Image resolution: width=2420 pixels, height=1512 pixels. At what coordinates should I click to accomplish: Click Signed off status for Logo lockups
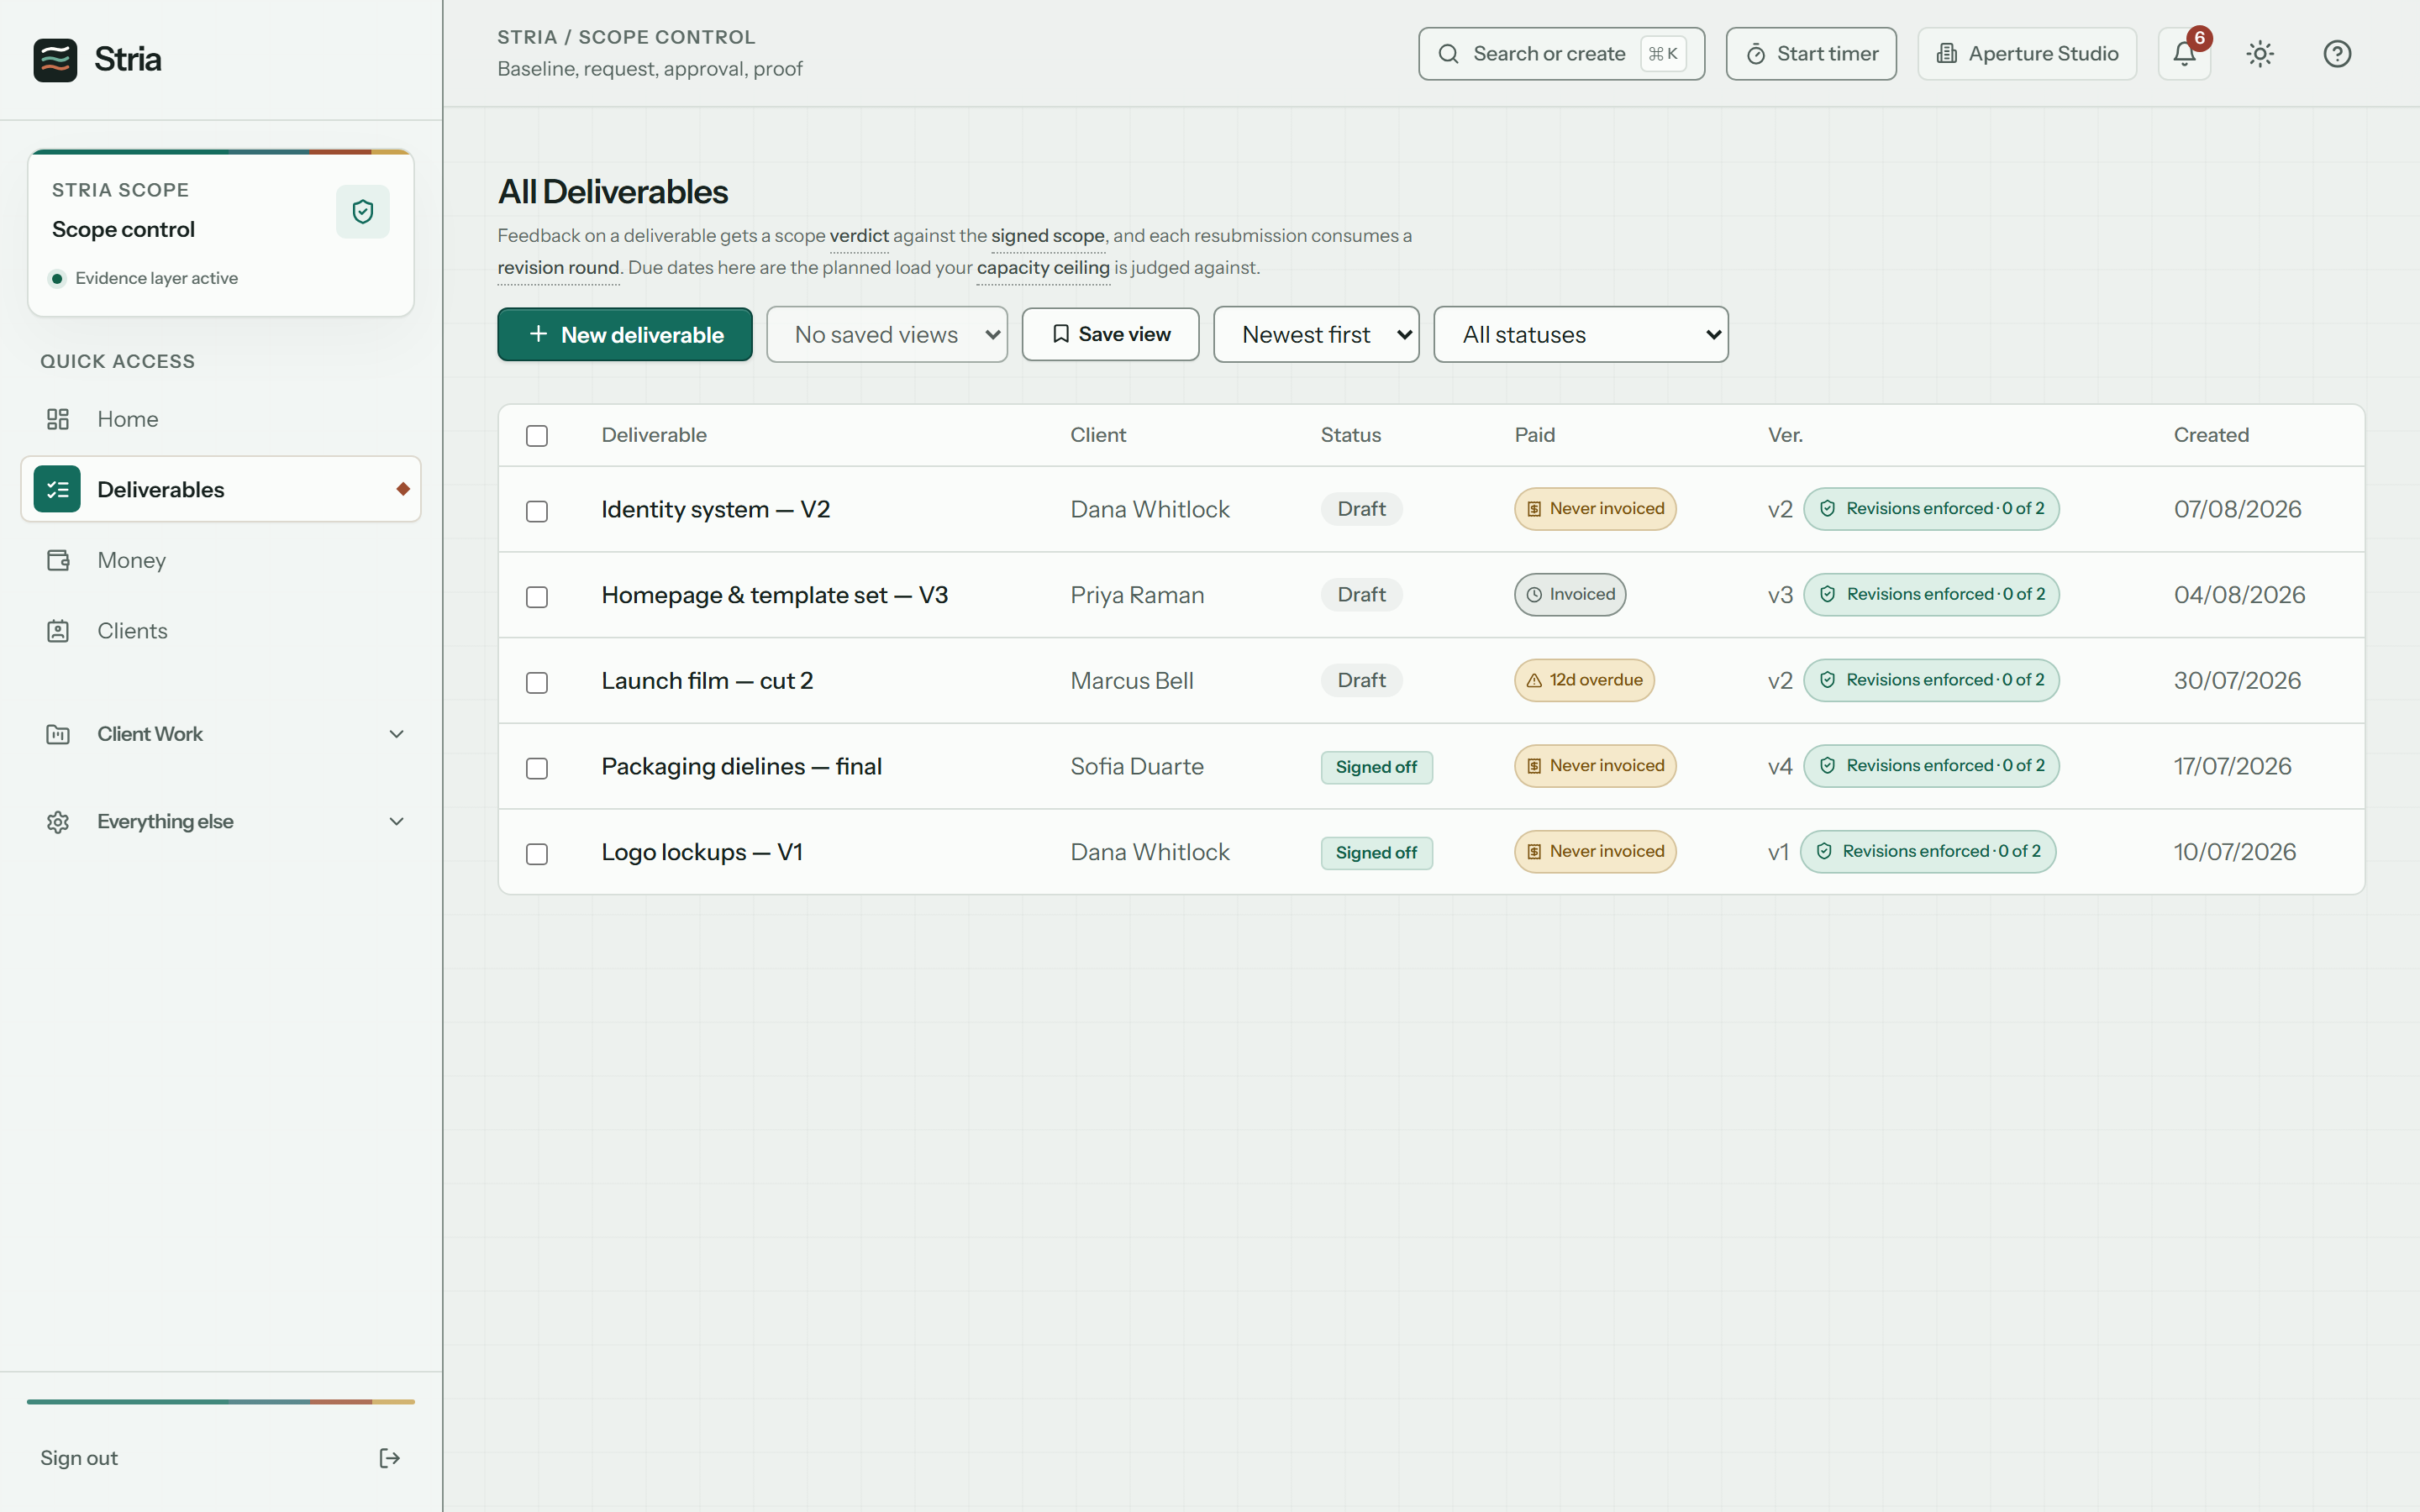(1376, 853)
